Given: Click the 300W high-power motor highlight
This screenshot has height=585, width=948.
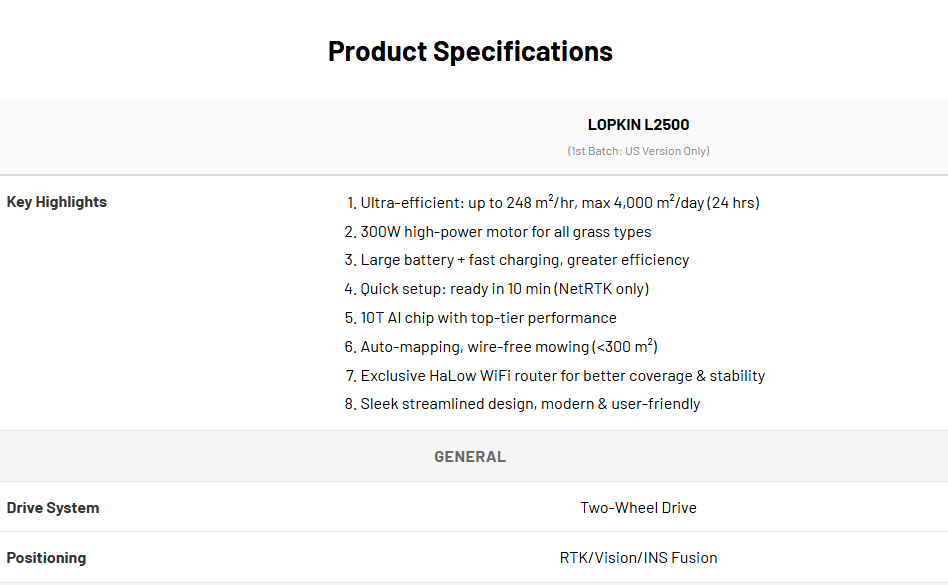Looking at the screenshot, I should click(x=506, y=231).
